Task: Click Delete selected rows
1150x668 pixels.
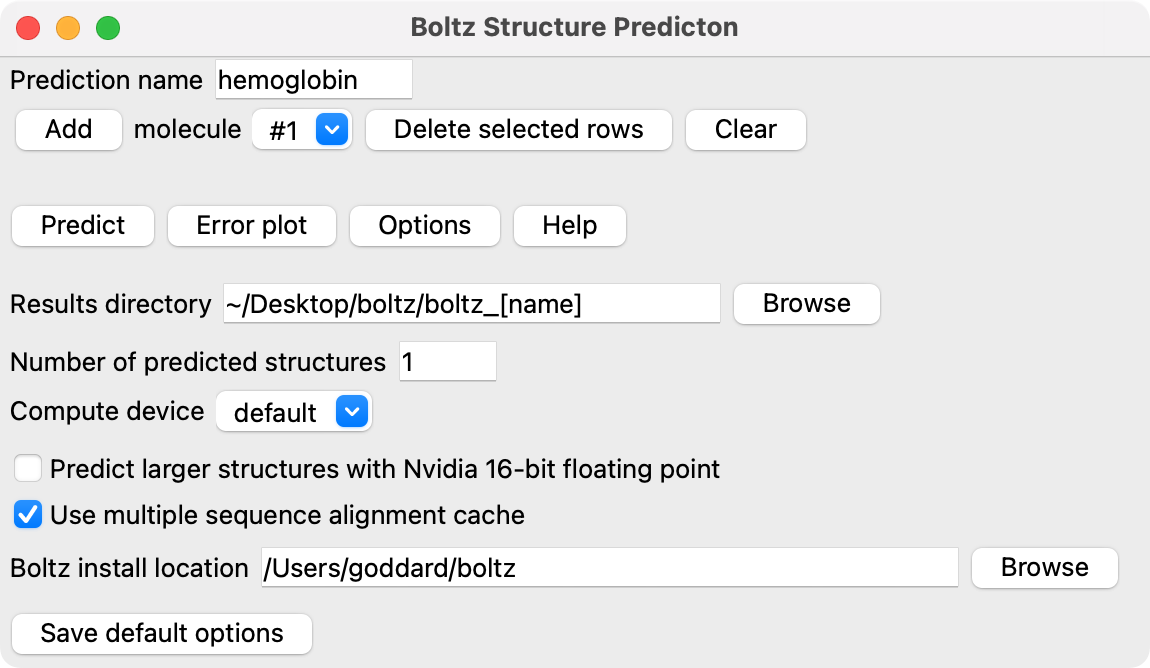Action: click(x=518, y=130)
